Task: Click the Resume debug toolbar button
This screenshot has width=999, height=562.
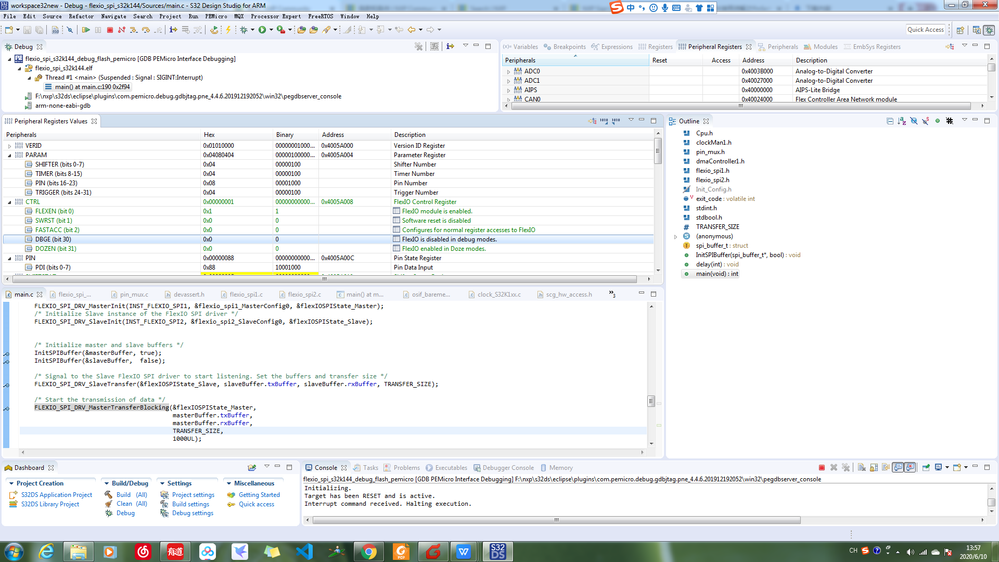Action: tap(86, 30)
